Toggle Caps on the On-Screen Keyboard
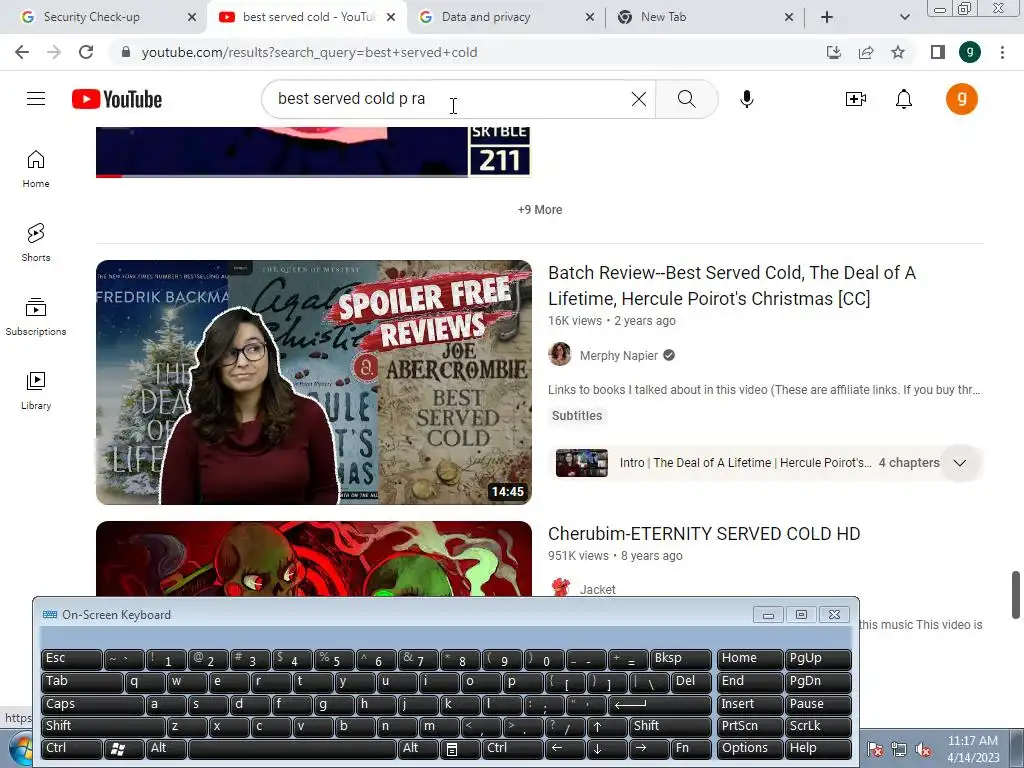 (92, 704)
